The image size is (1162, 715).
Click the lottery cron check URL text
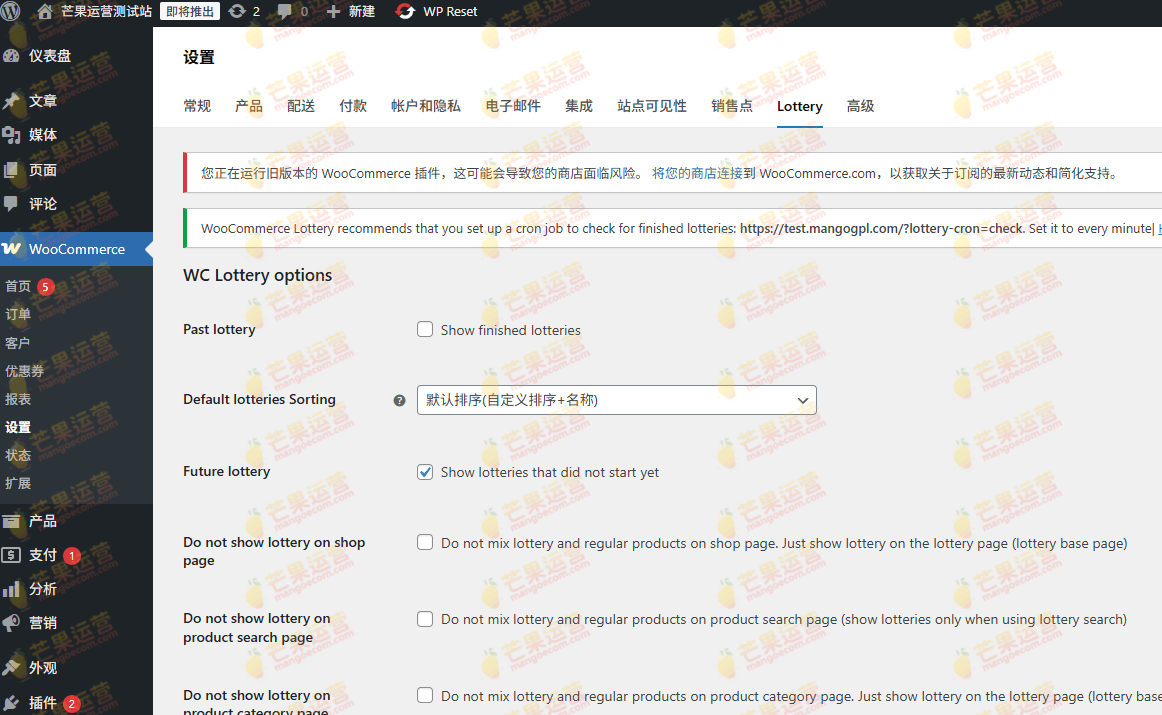coord(881,229)
